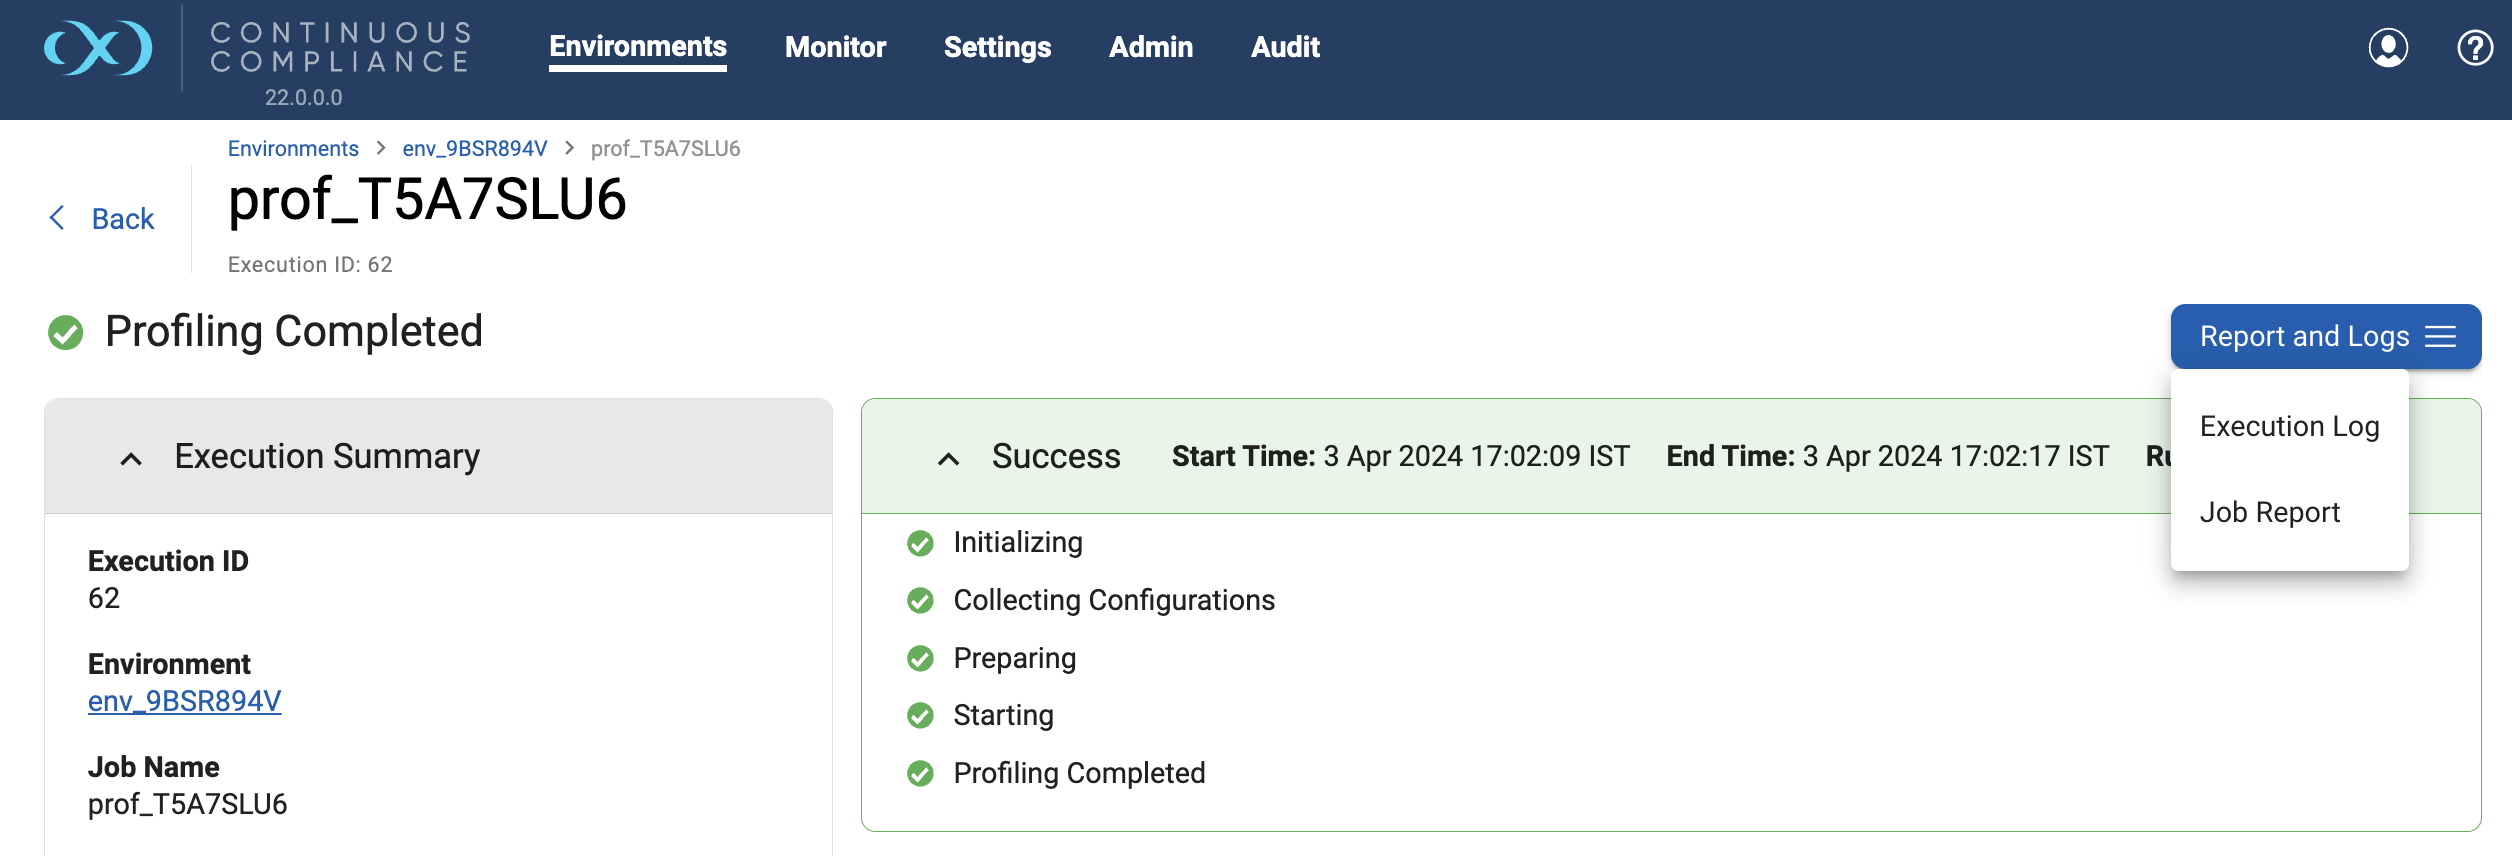Click the Environments breadcrumb link
This screenshot has height=856, width=2512.
[x=293, y=149]
